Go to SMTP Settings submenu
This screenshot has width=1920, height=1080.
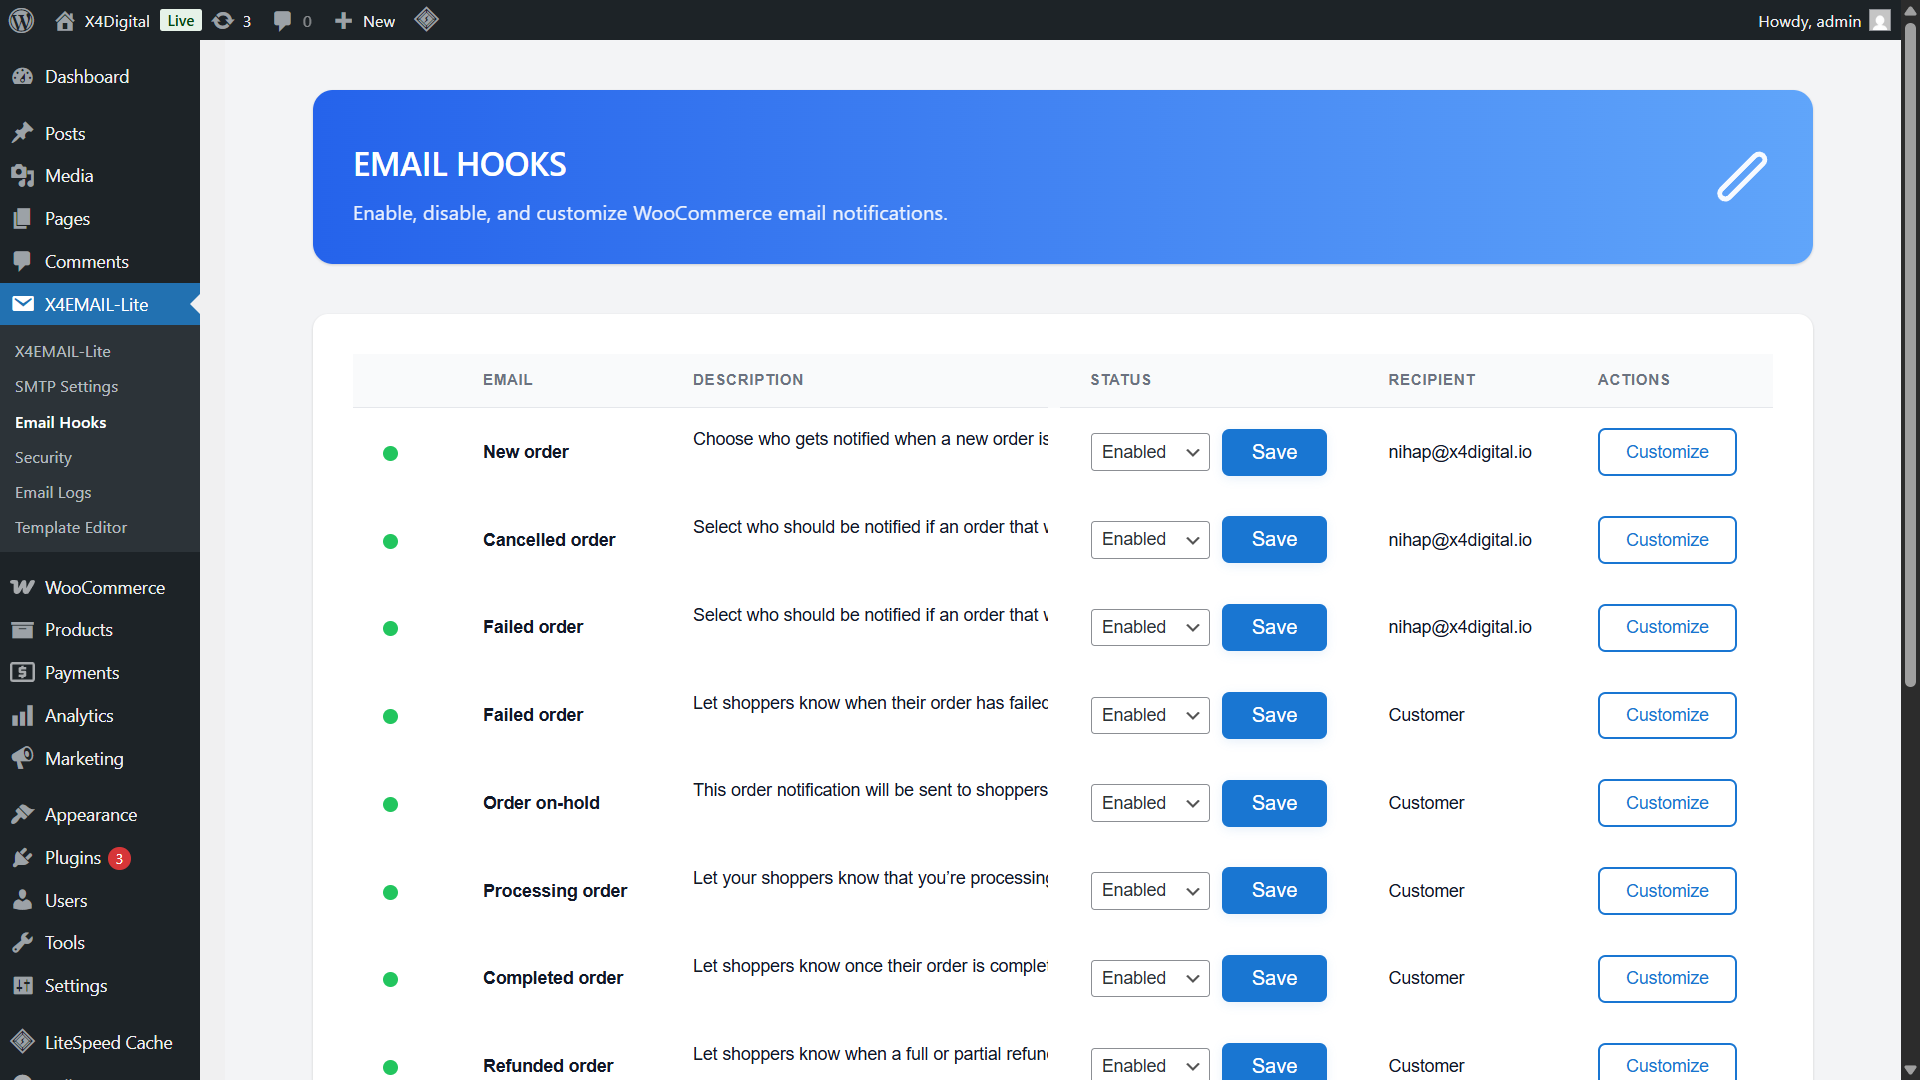pos(66,387)
